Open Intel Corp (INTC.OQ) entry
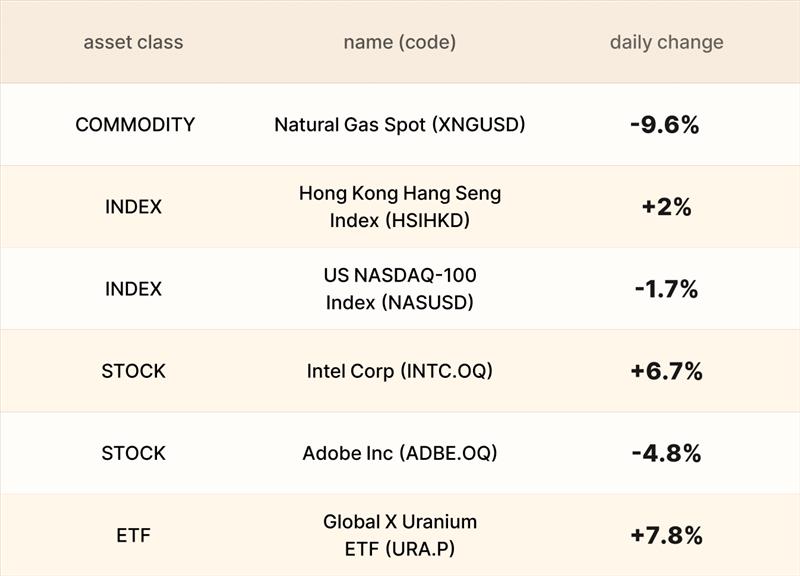This screenshot has height=576, width=800. tap(399, 371)
